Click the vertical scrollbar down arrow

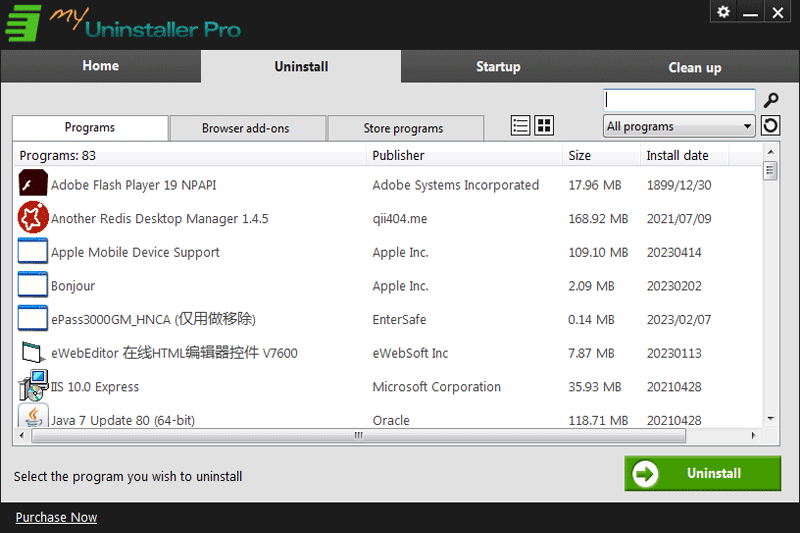770,419
